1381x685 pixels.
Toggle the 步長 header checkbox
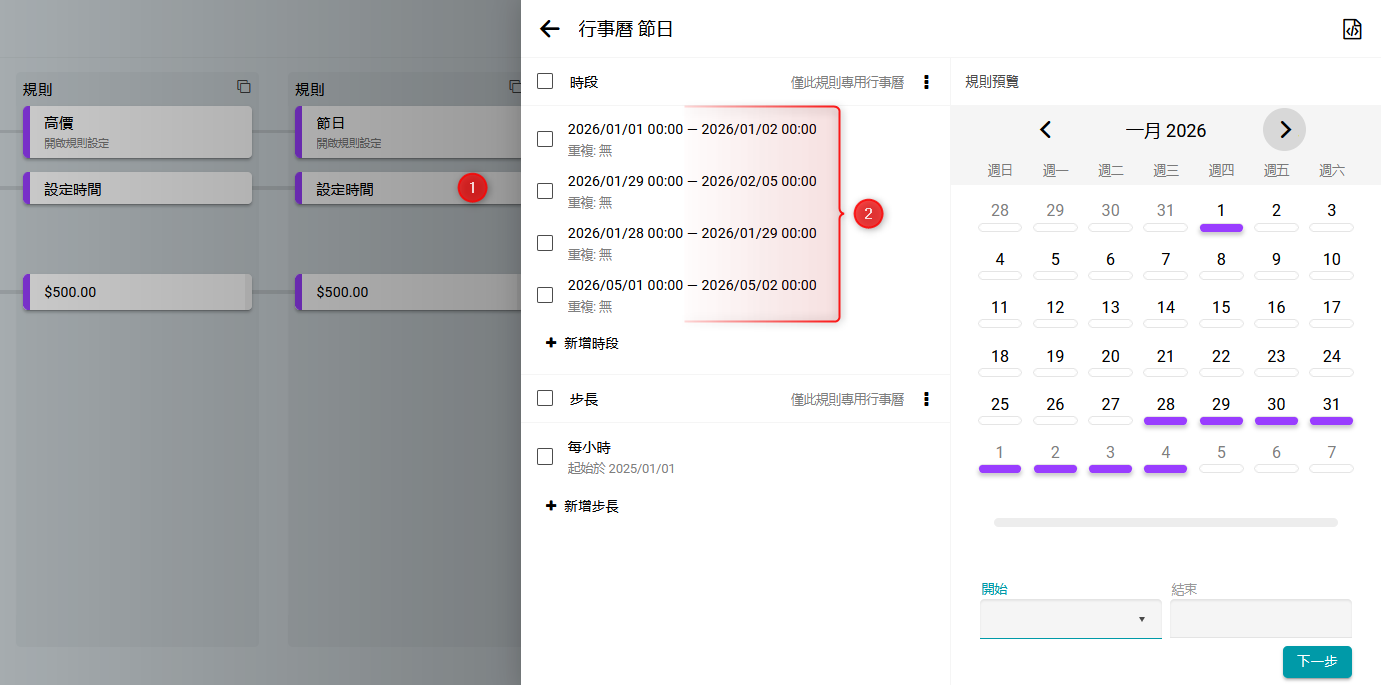(x=545, y=398)
